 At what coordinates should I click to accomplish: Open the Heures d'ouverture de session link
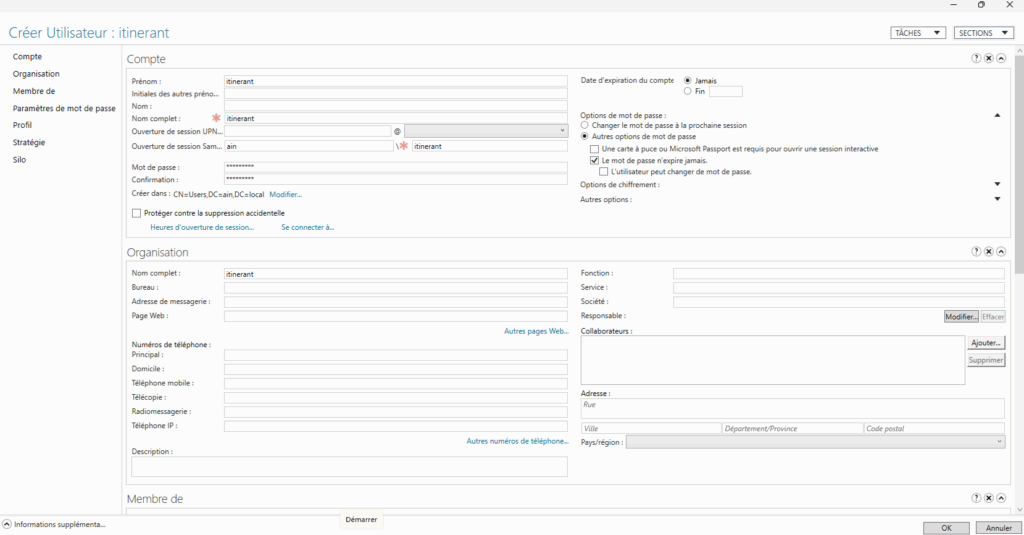point(201,227)
